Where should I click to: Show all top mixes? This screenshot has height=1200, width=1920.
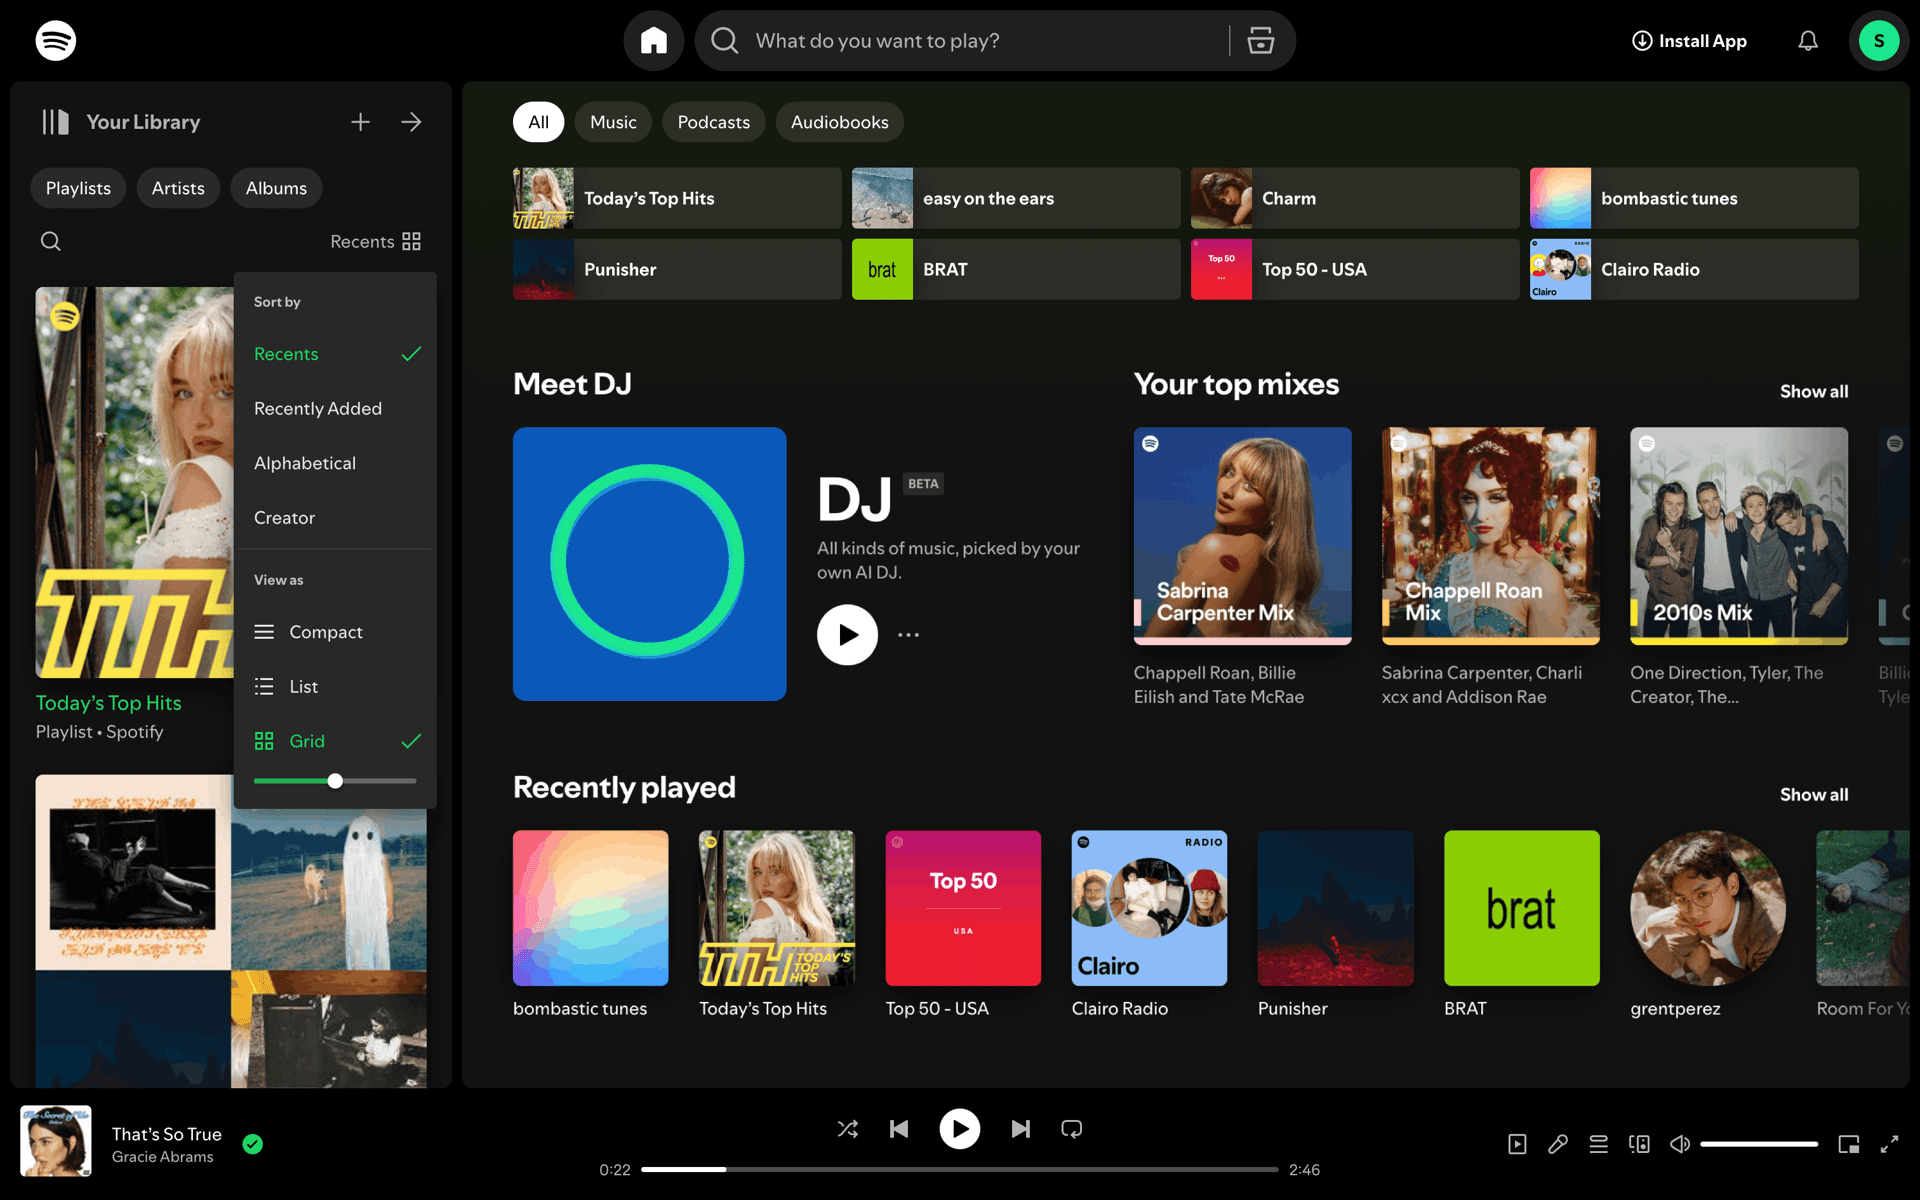(1813, 391)
